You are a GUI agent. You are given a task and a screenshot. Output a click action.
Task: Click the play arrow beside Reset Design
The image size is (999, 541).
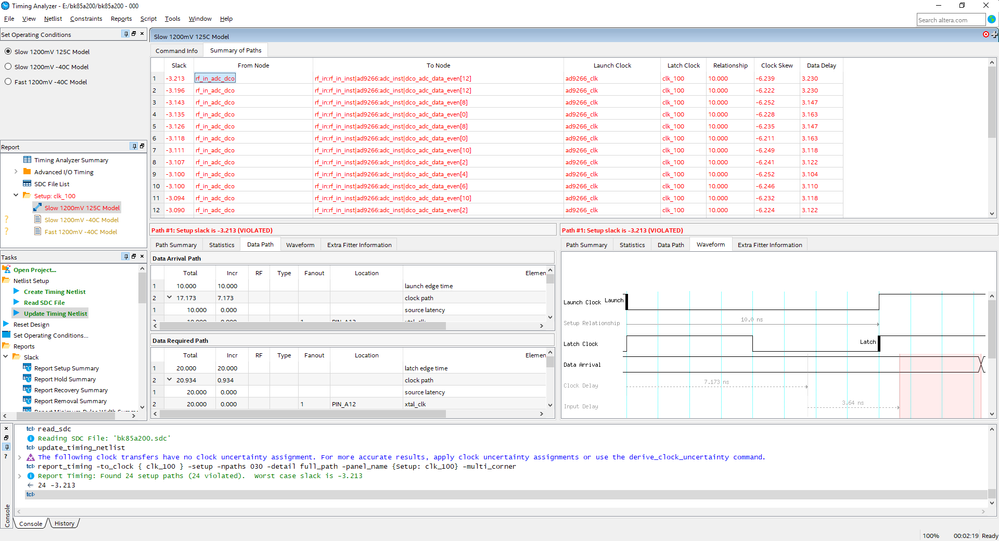(6, 324)
